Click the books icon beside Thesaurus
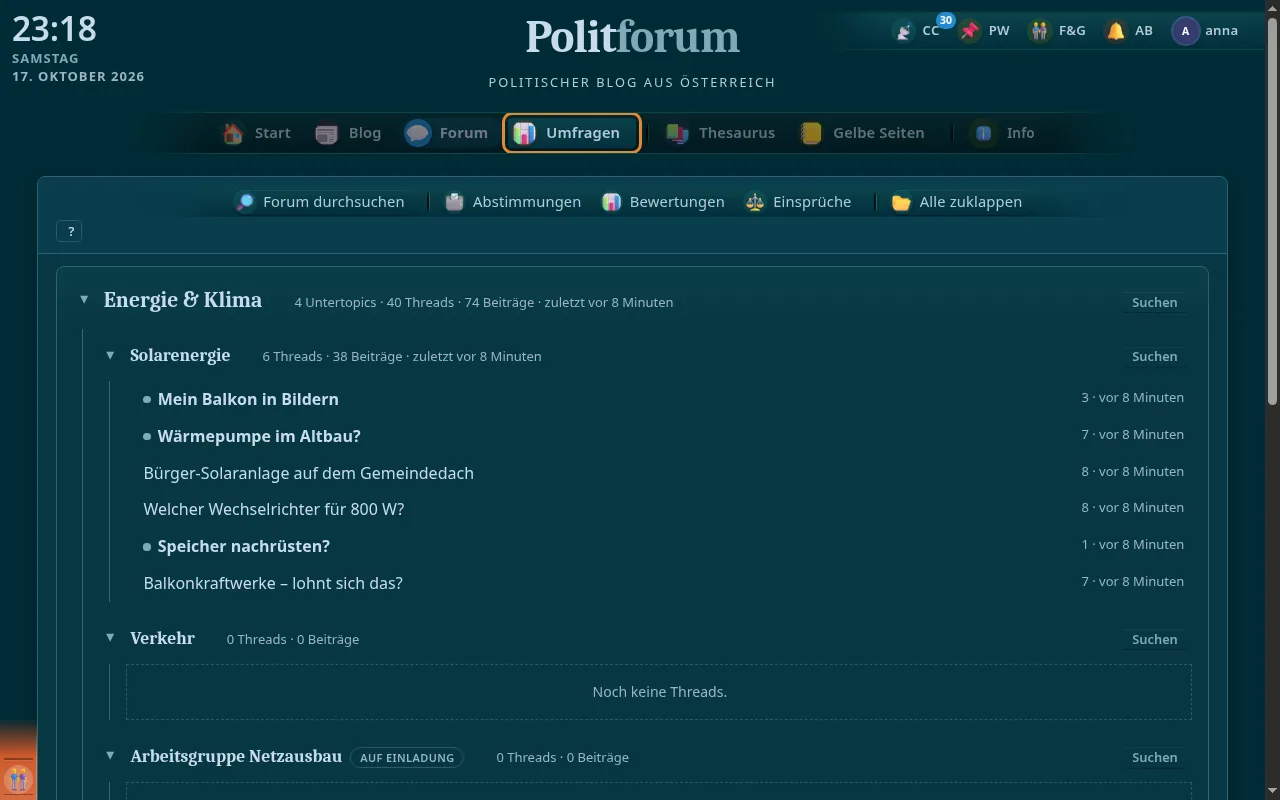 click(x=677, y=133)
